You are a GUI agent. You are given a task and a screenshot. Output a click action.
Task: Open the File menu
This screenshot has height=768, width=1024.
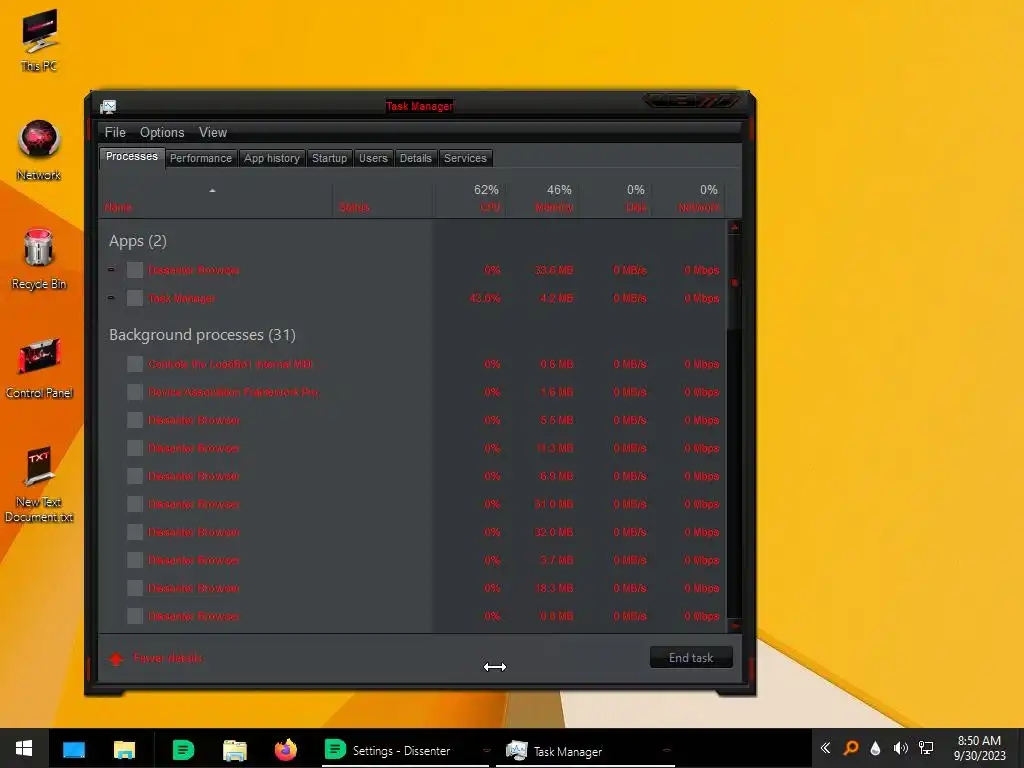(115, 133)
